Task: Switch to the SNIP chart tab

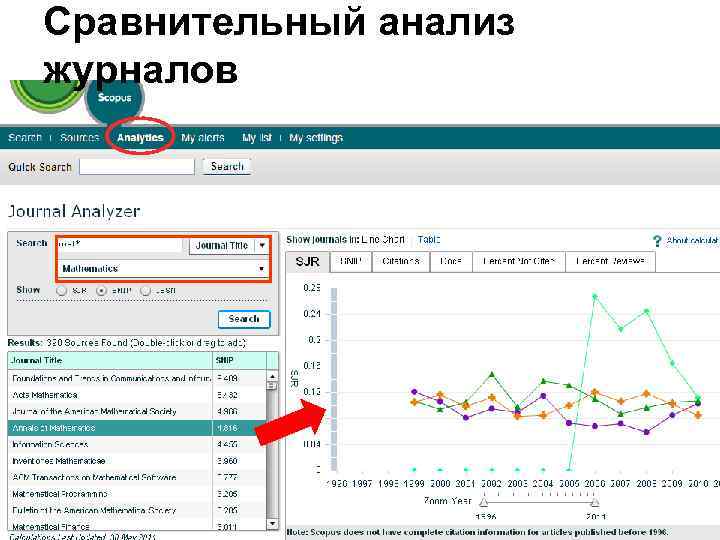Action: click(350, 262)
